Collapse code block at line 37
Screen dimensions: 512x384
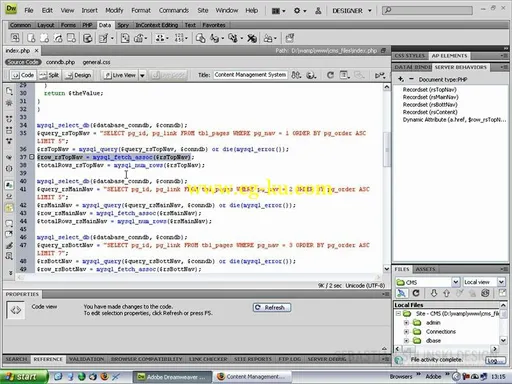point(32,157)
